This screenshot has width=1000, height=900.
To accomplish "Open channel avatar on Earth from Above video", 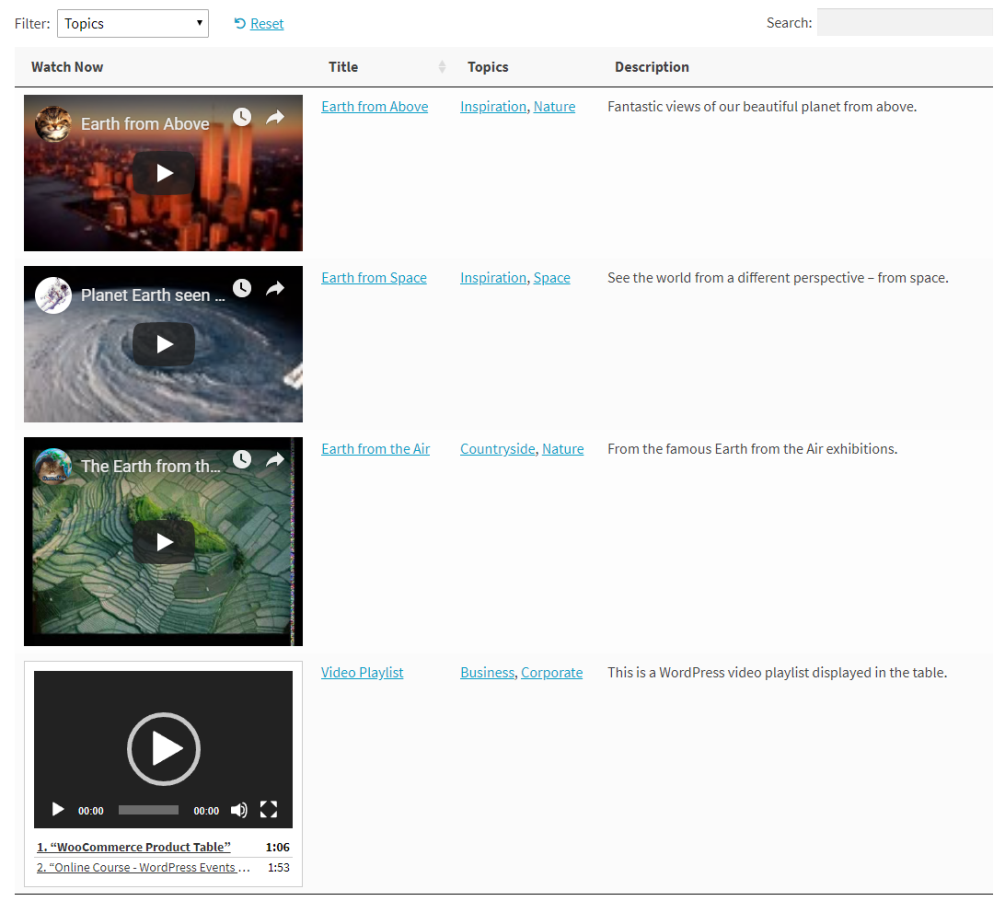I will [x=52, y=124].
